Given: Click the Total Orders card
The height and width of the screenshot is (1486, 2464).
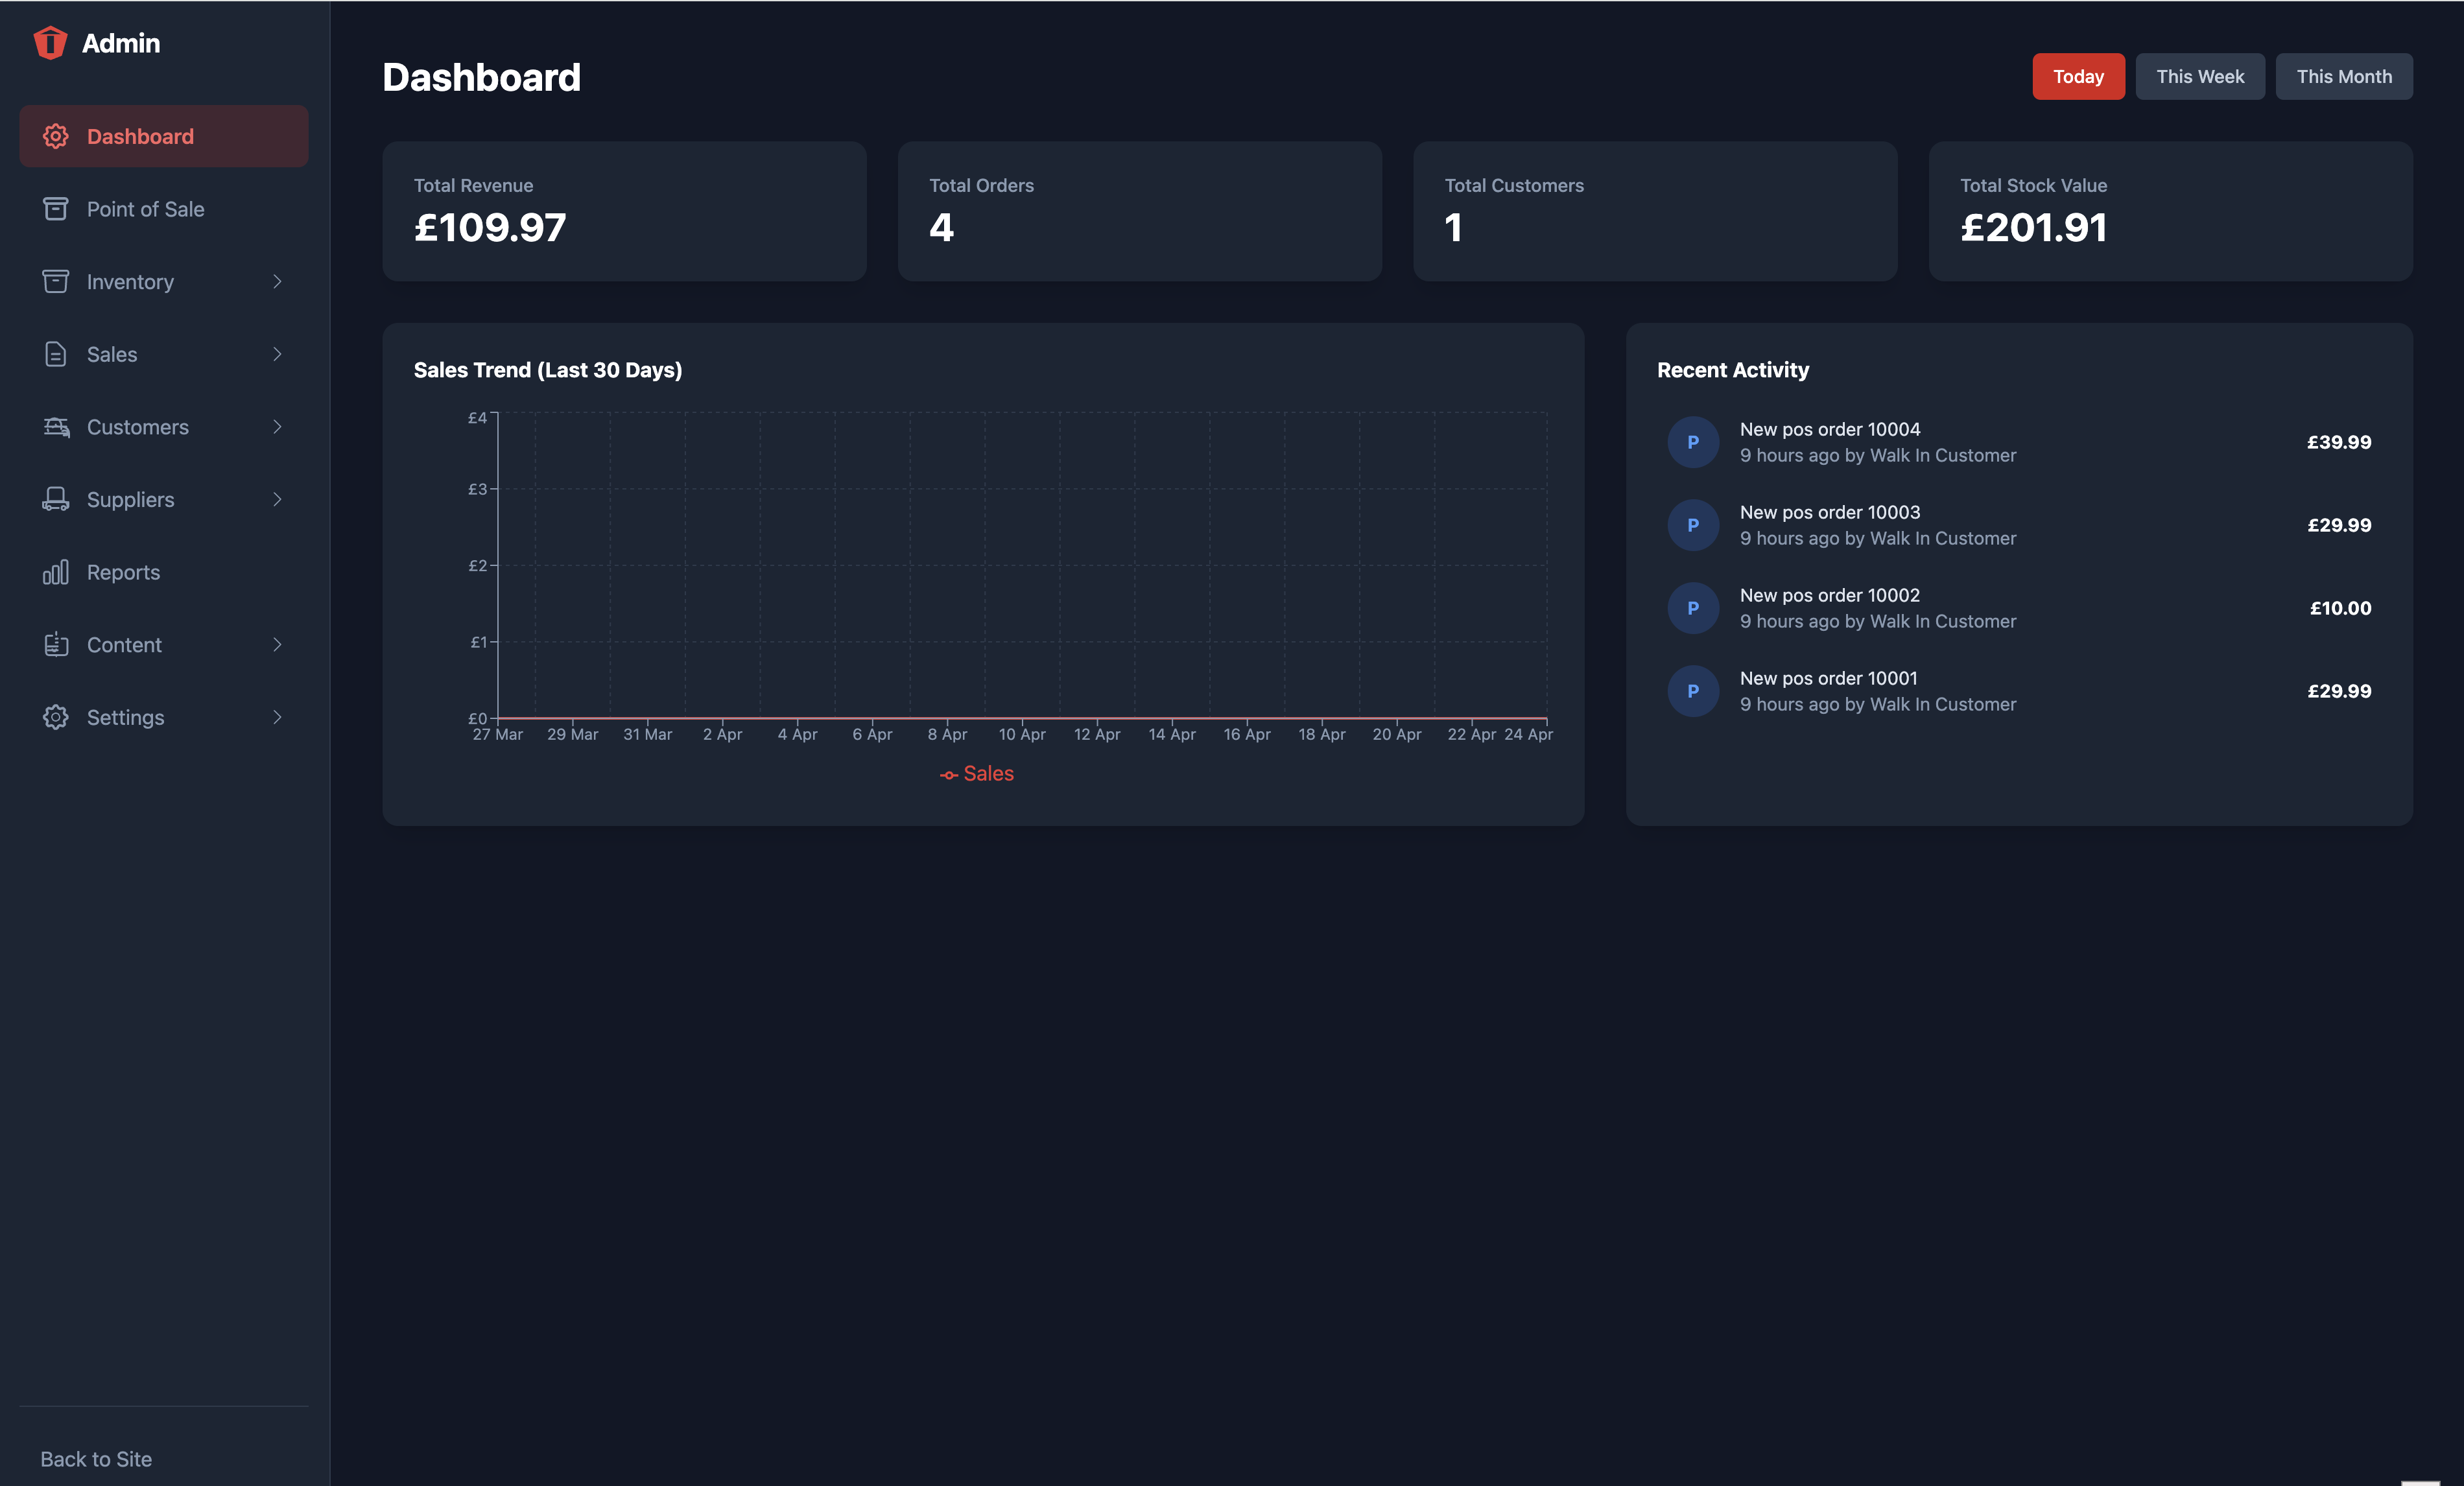Looking at the screenshot, I should pos(1140,211).
